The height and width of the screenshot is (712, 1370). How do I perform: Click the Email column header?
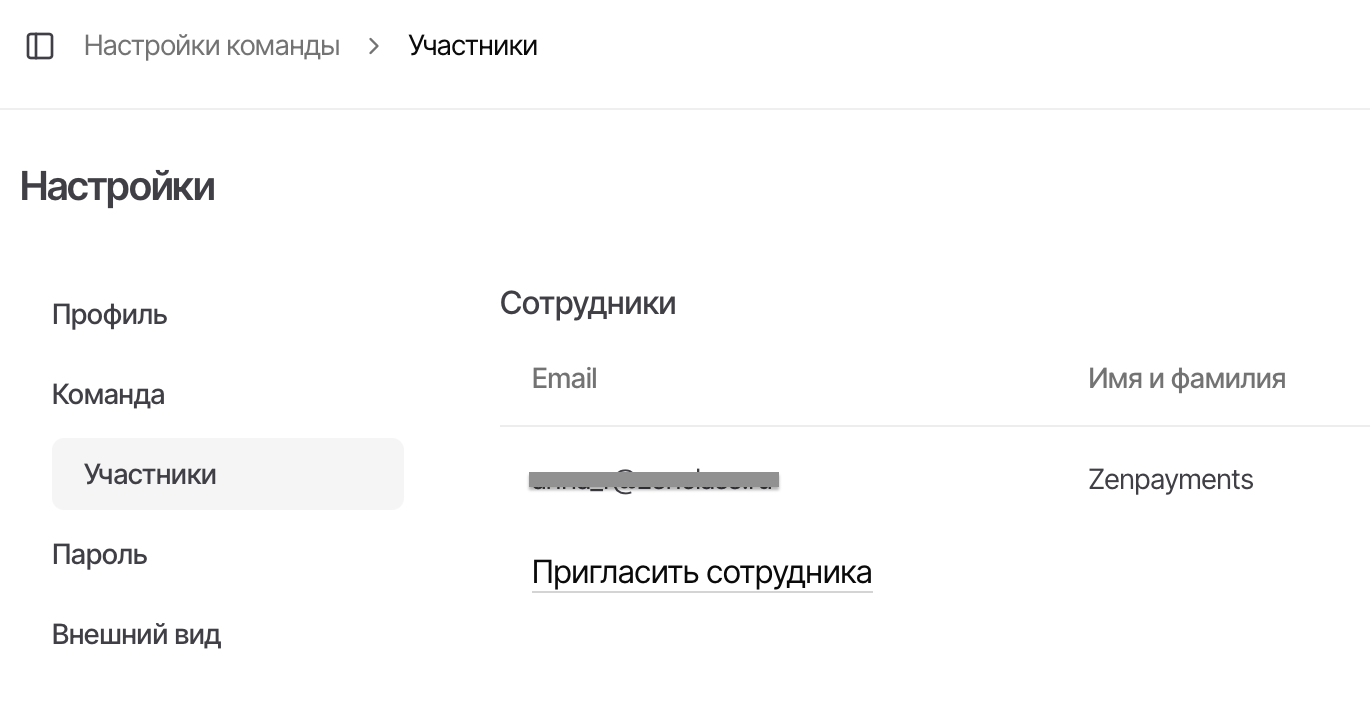click(564, 379)
